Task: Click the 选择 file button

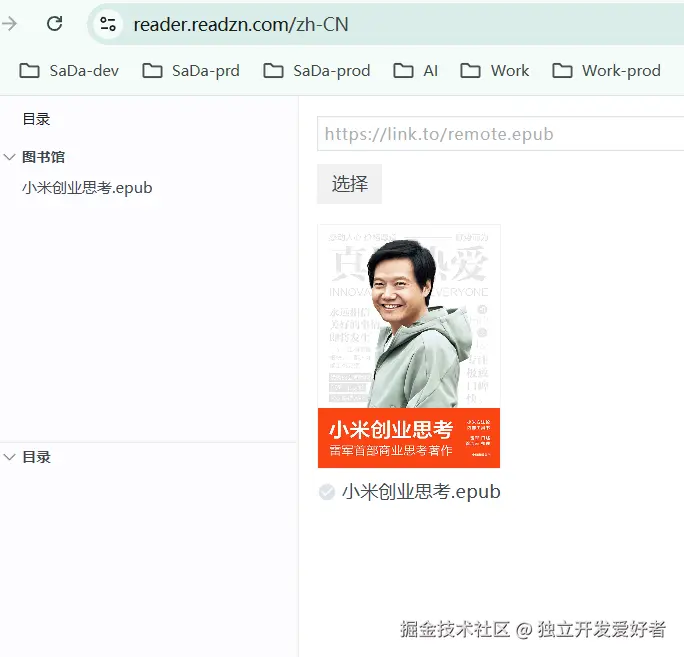Action: click(349, 184)
